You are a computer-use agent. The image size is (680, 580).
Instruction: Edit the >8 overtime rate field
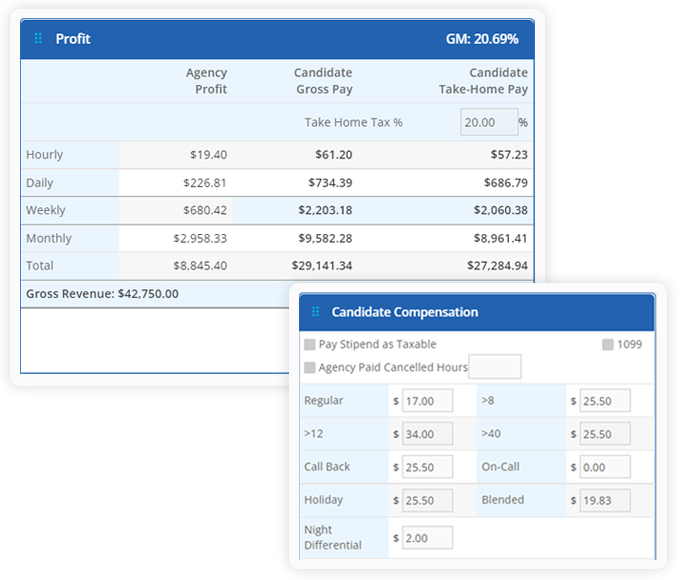(x=605, y=400)
